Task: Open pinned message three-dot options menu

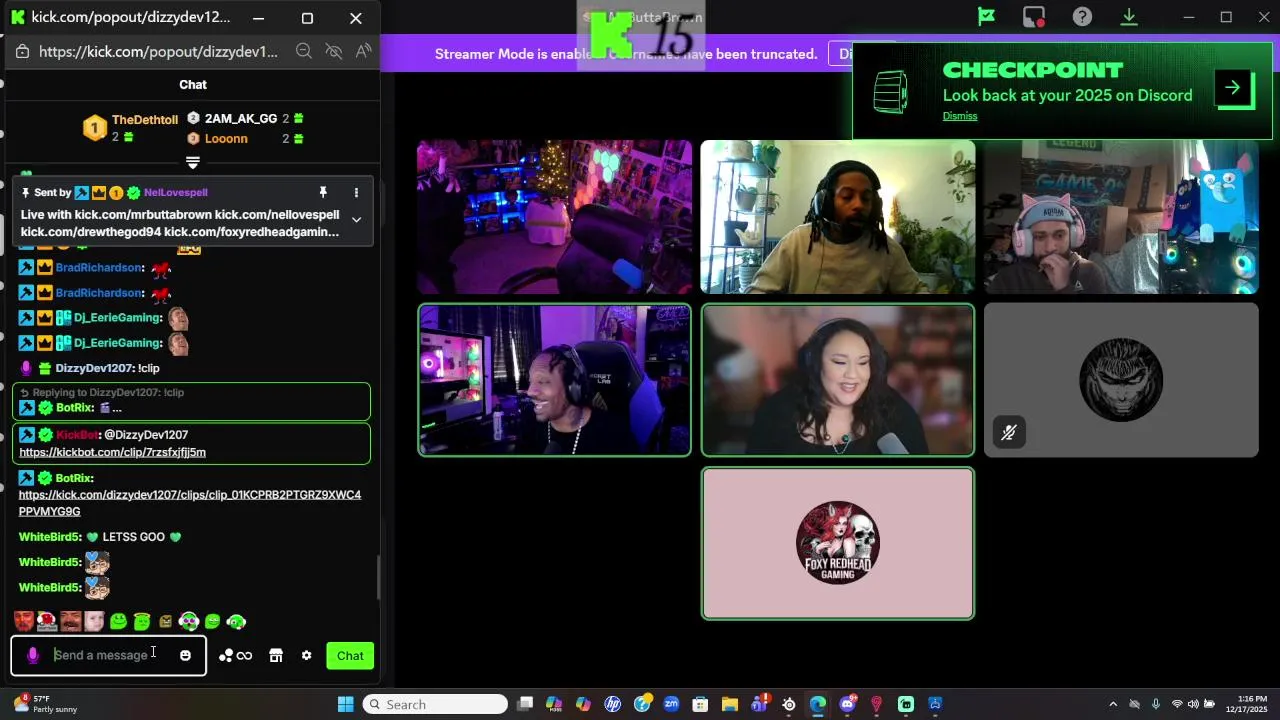Action: coord(356,192)
